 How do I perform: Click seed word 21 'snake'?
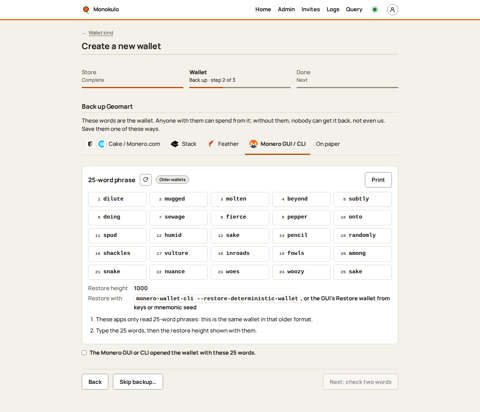[x=117, y=272]
